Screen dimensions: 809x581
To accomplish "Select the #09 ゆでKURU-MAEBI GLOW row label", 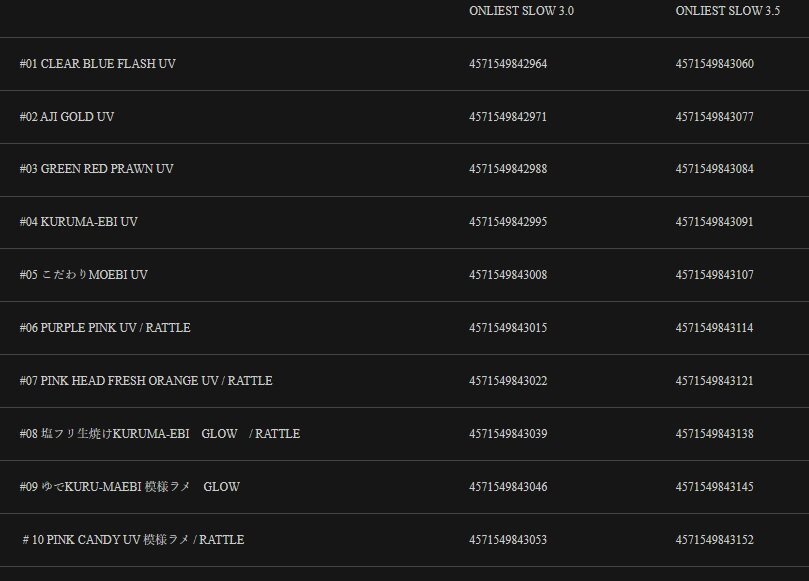I will click(x=130, y=487).
